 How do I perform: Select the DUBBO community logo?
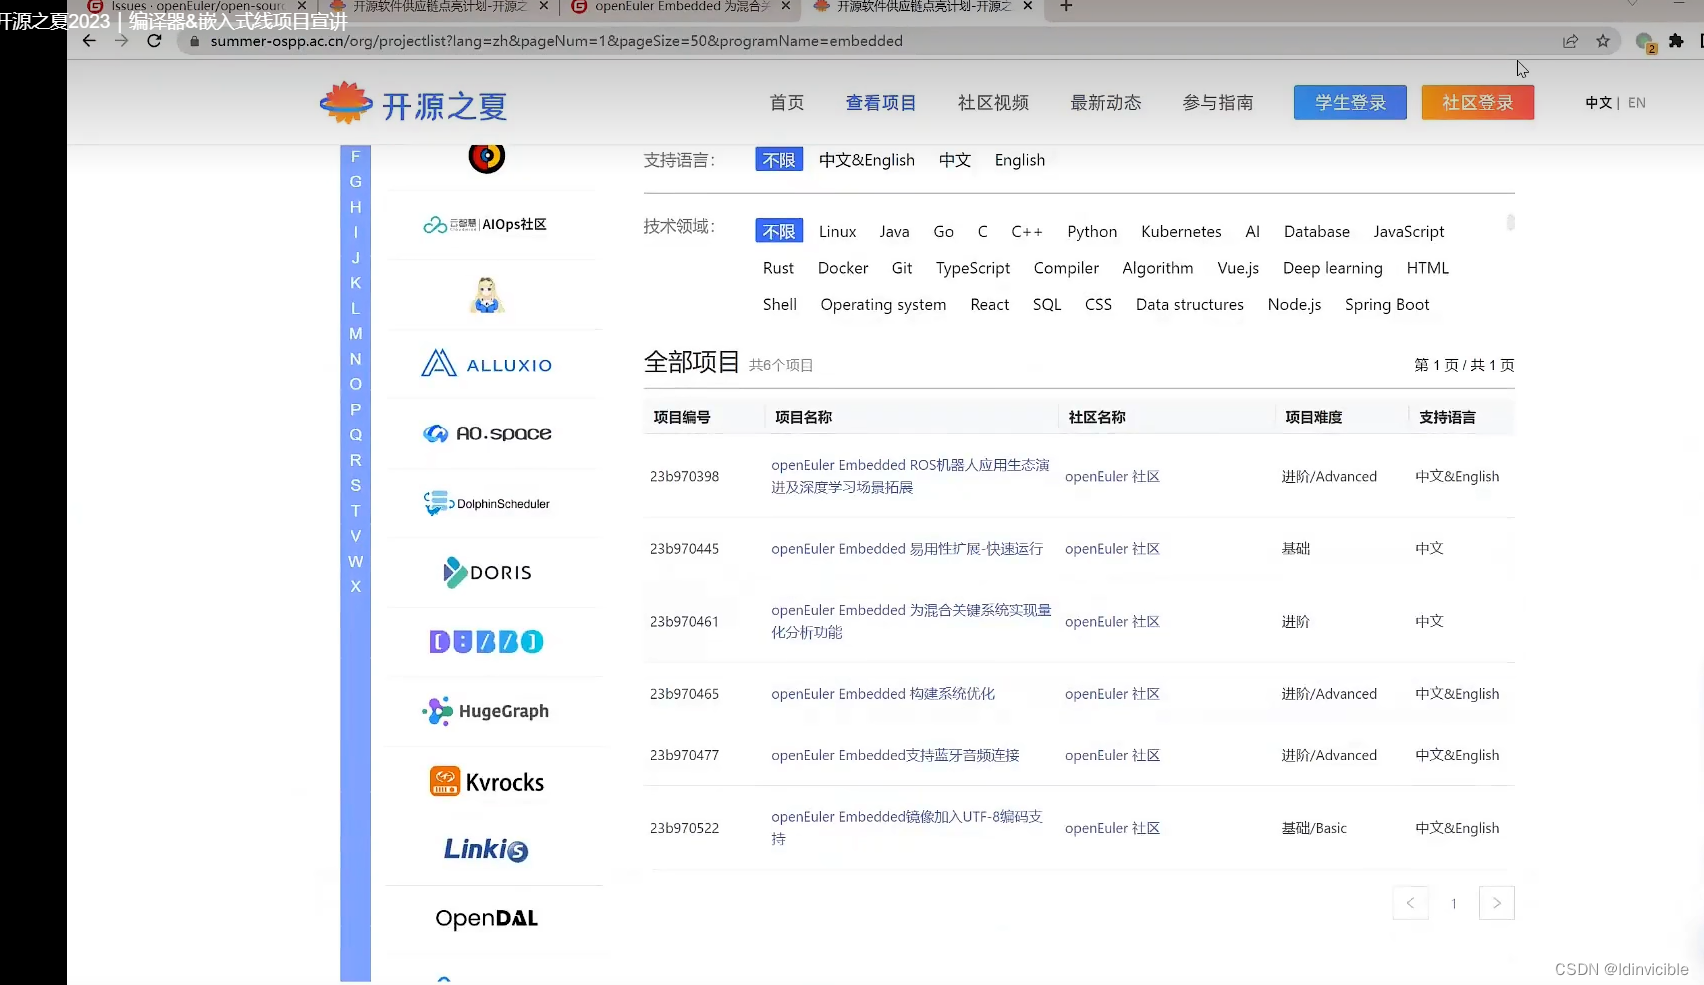click(x=487, y=641)
